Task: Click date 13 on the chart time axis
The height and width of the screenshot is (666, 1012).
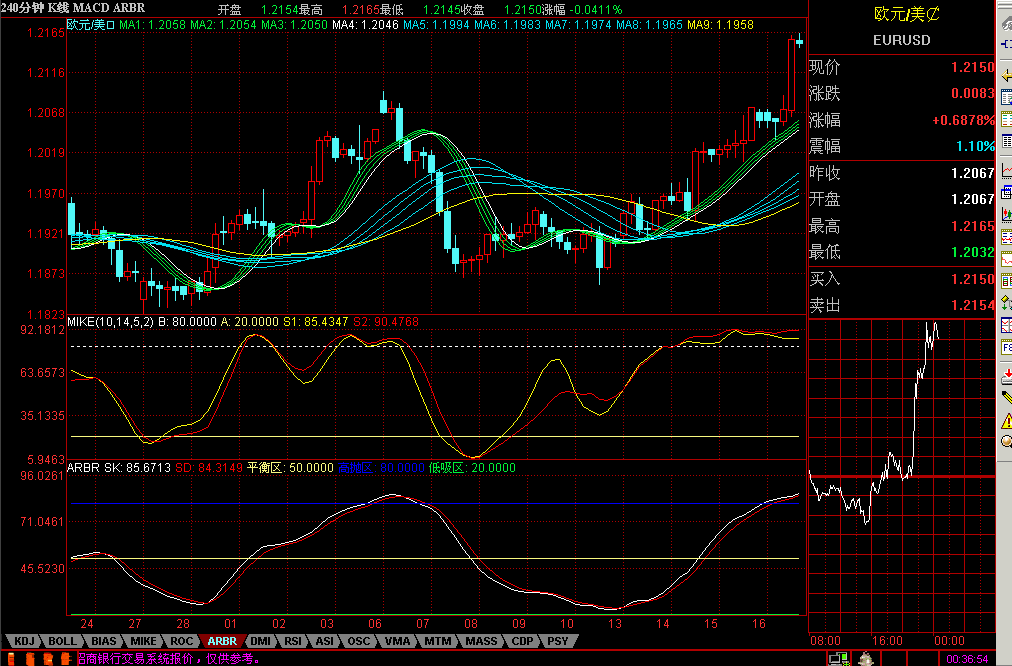Action: click(615, 624)
